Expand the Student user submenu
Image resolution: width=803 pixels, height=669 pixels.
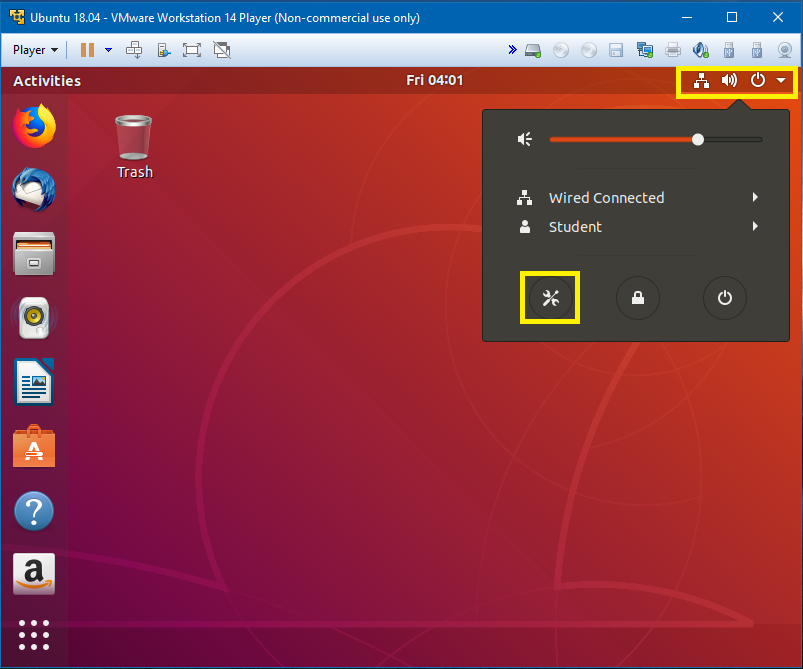coord(637,226)
